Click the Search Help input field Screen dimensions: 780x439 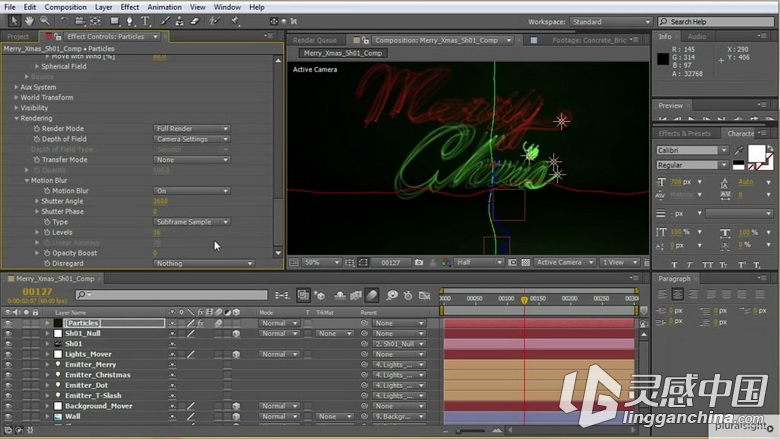pyautogui.click(x=716, y=22)
